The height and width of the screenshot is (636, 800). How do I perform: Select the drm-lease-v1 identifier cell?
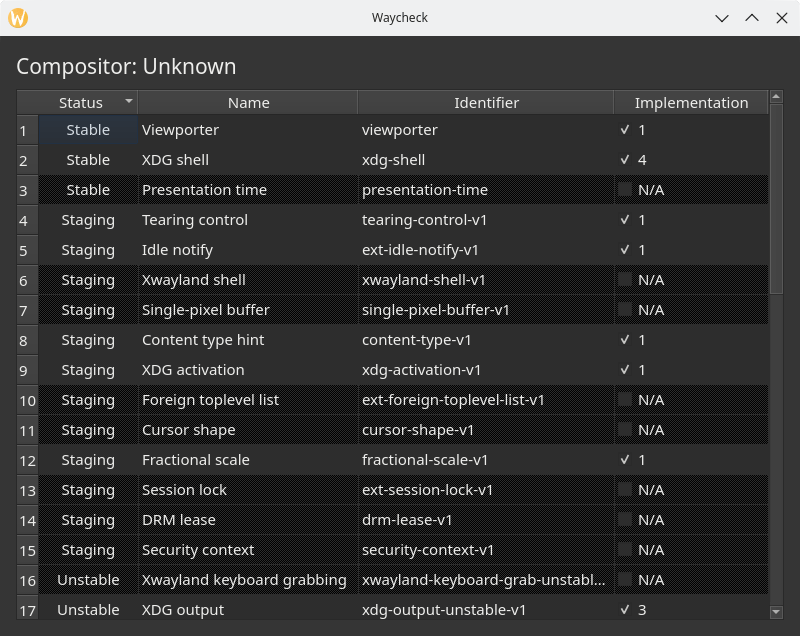click(x=486, y=520)
